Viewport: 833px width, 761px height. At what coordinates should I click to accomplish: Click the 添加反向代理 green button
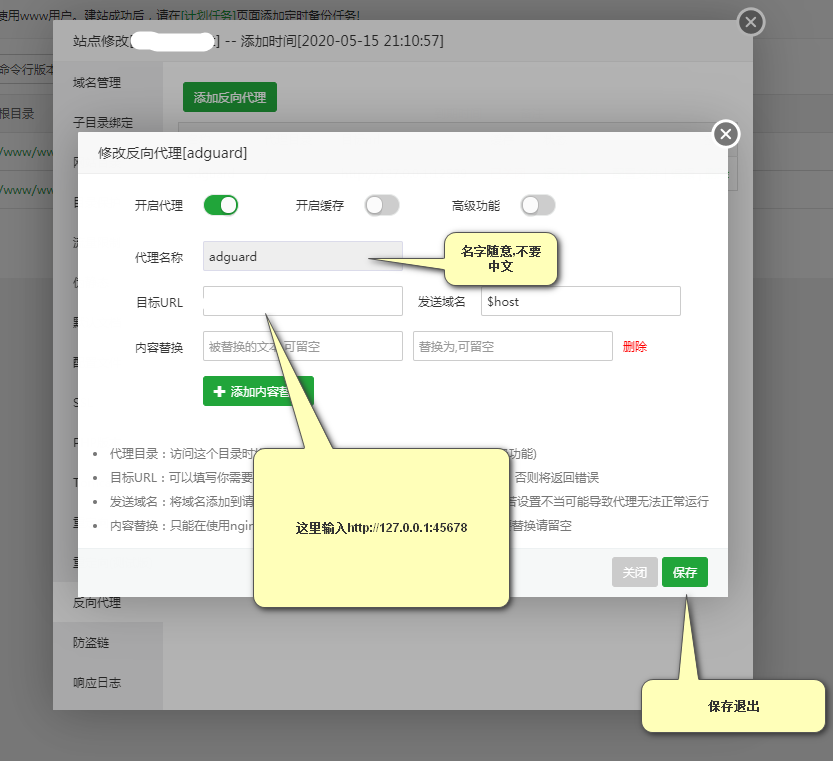click(x=230, y=98)
